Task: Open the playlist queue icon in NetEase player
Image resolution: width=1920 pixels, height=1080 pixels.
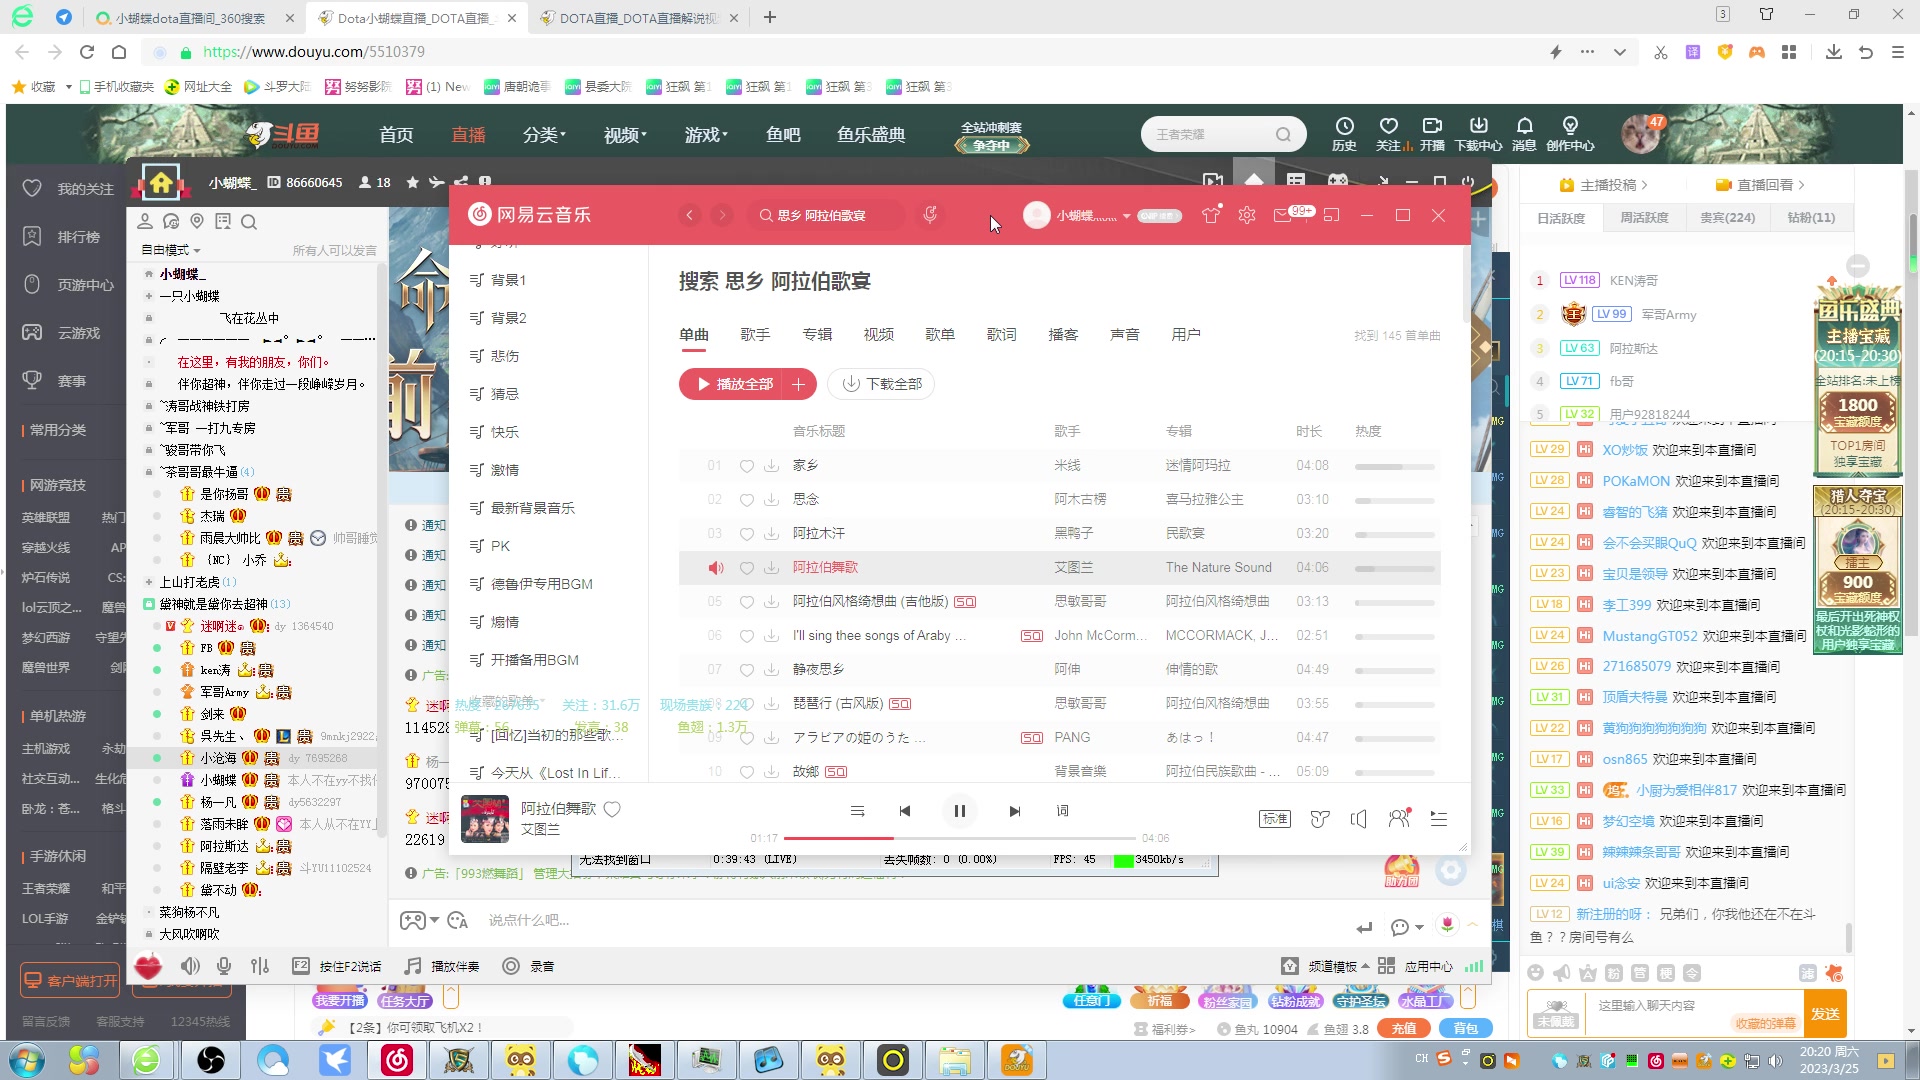Action: coord(1438,819)
